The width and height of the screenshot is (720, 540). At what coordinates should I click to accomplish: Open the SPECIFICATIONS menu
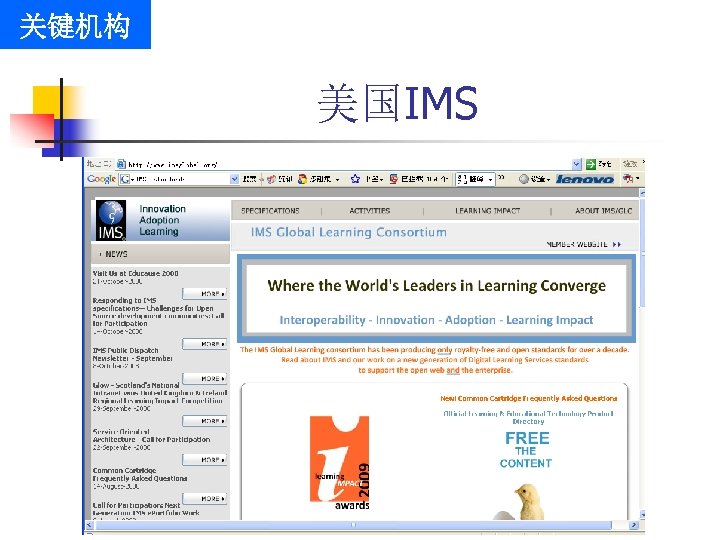point(270,211)
